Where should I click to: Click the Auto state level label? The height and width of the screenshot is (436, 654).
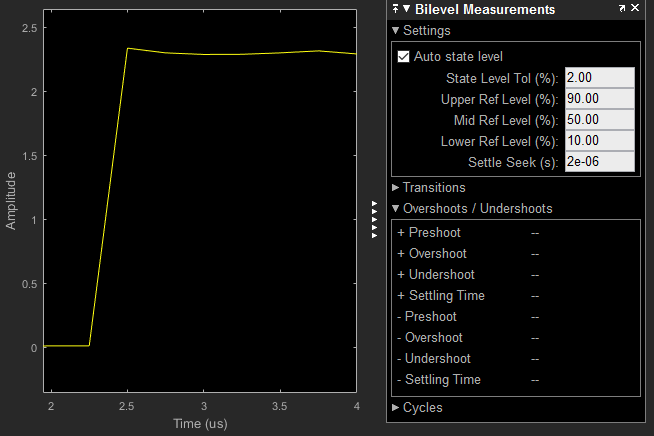[458, 56]
